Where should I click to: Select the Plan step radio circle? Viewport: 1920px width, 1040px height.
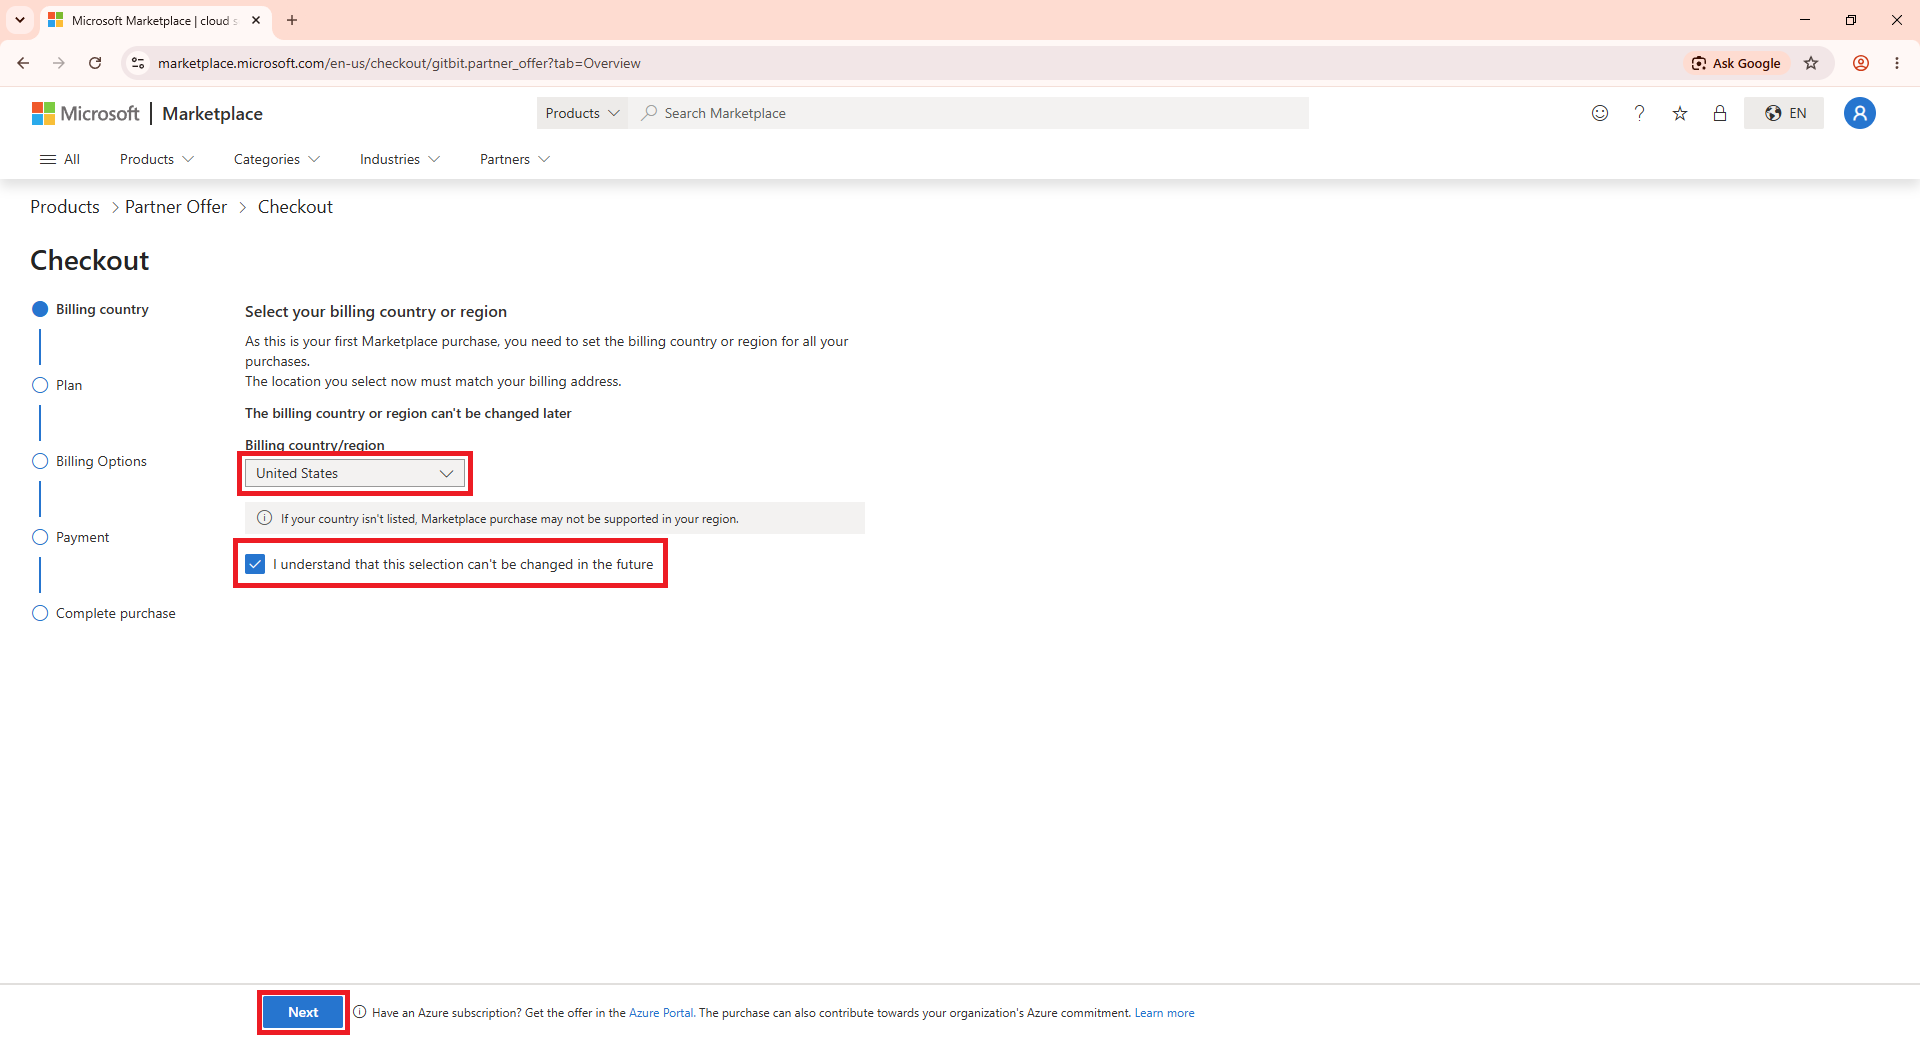pyautogui.click(x=40, y=385)
